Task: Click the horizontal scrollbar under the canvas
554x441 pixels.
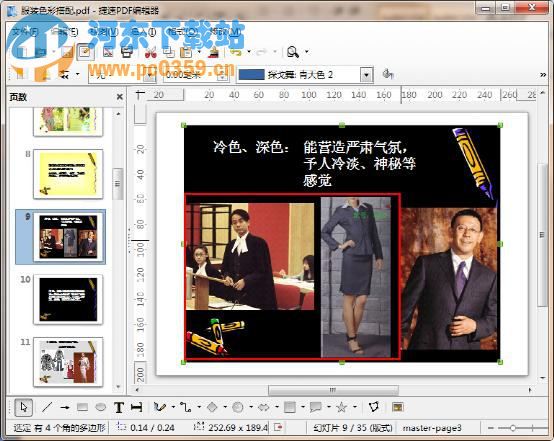Action: tap(333, 390)
